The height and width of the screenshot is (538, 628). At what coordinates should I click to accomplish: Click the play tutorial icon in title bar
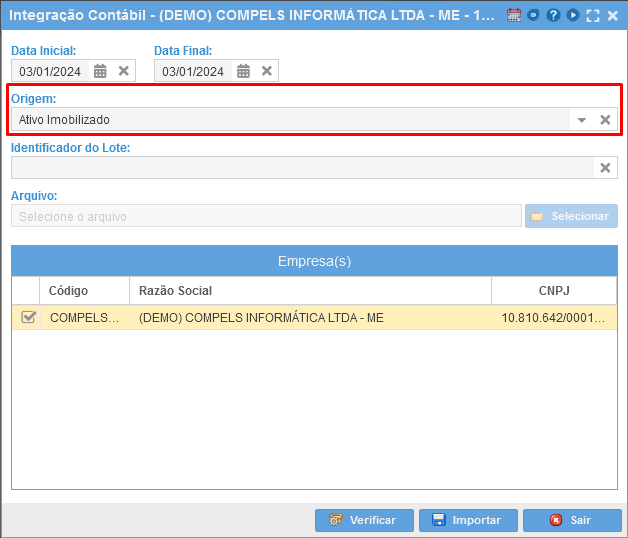[x=573, y=15]
